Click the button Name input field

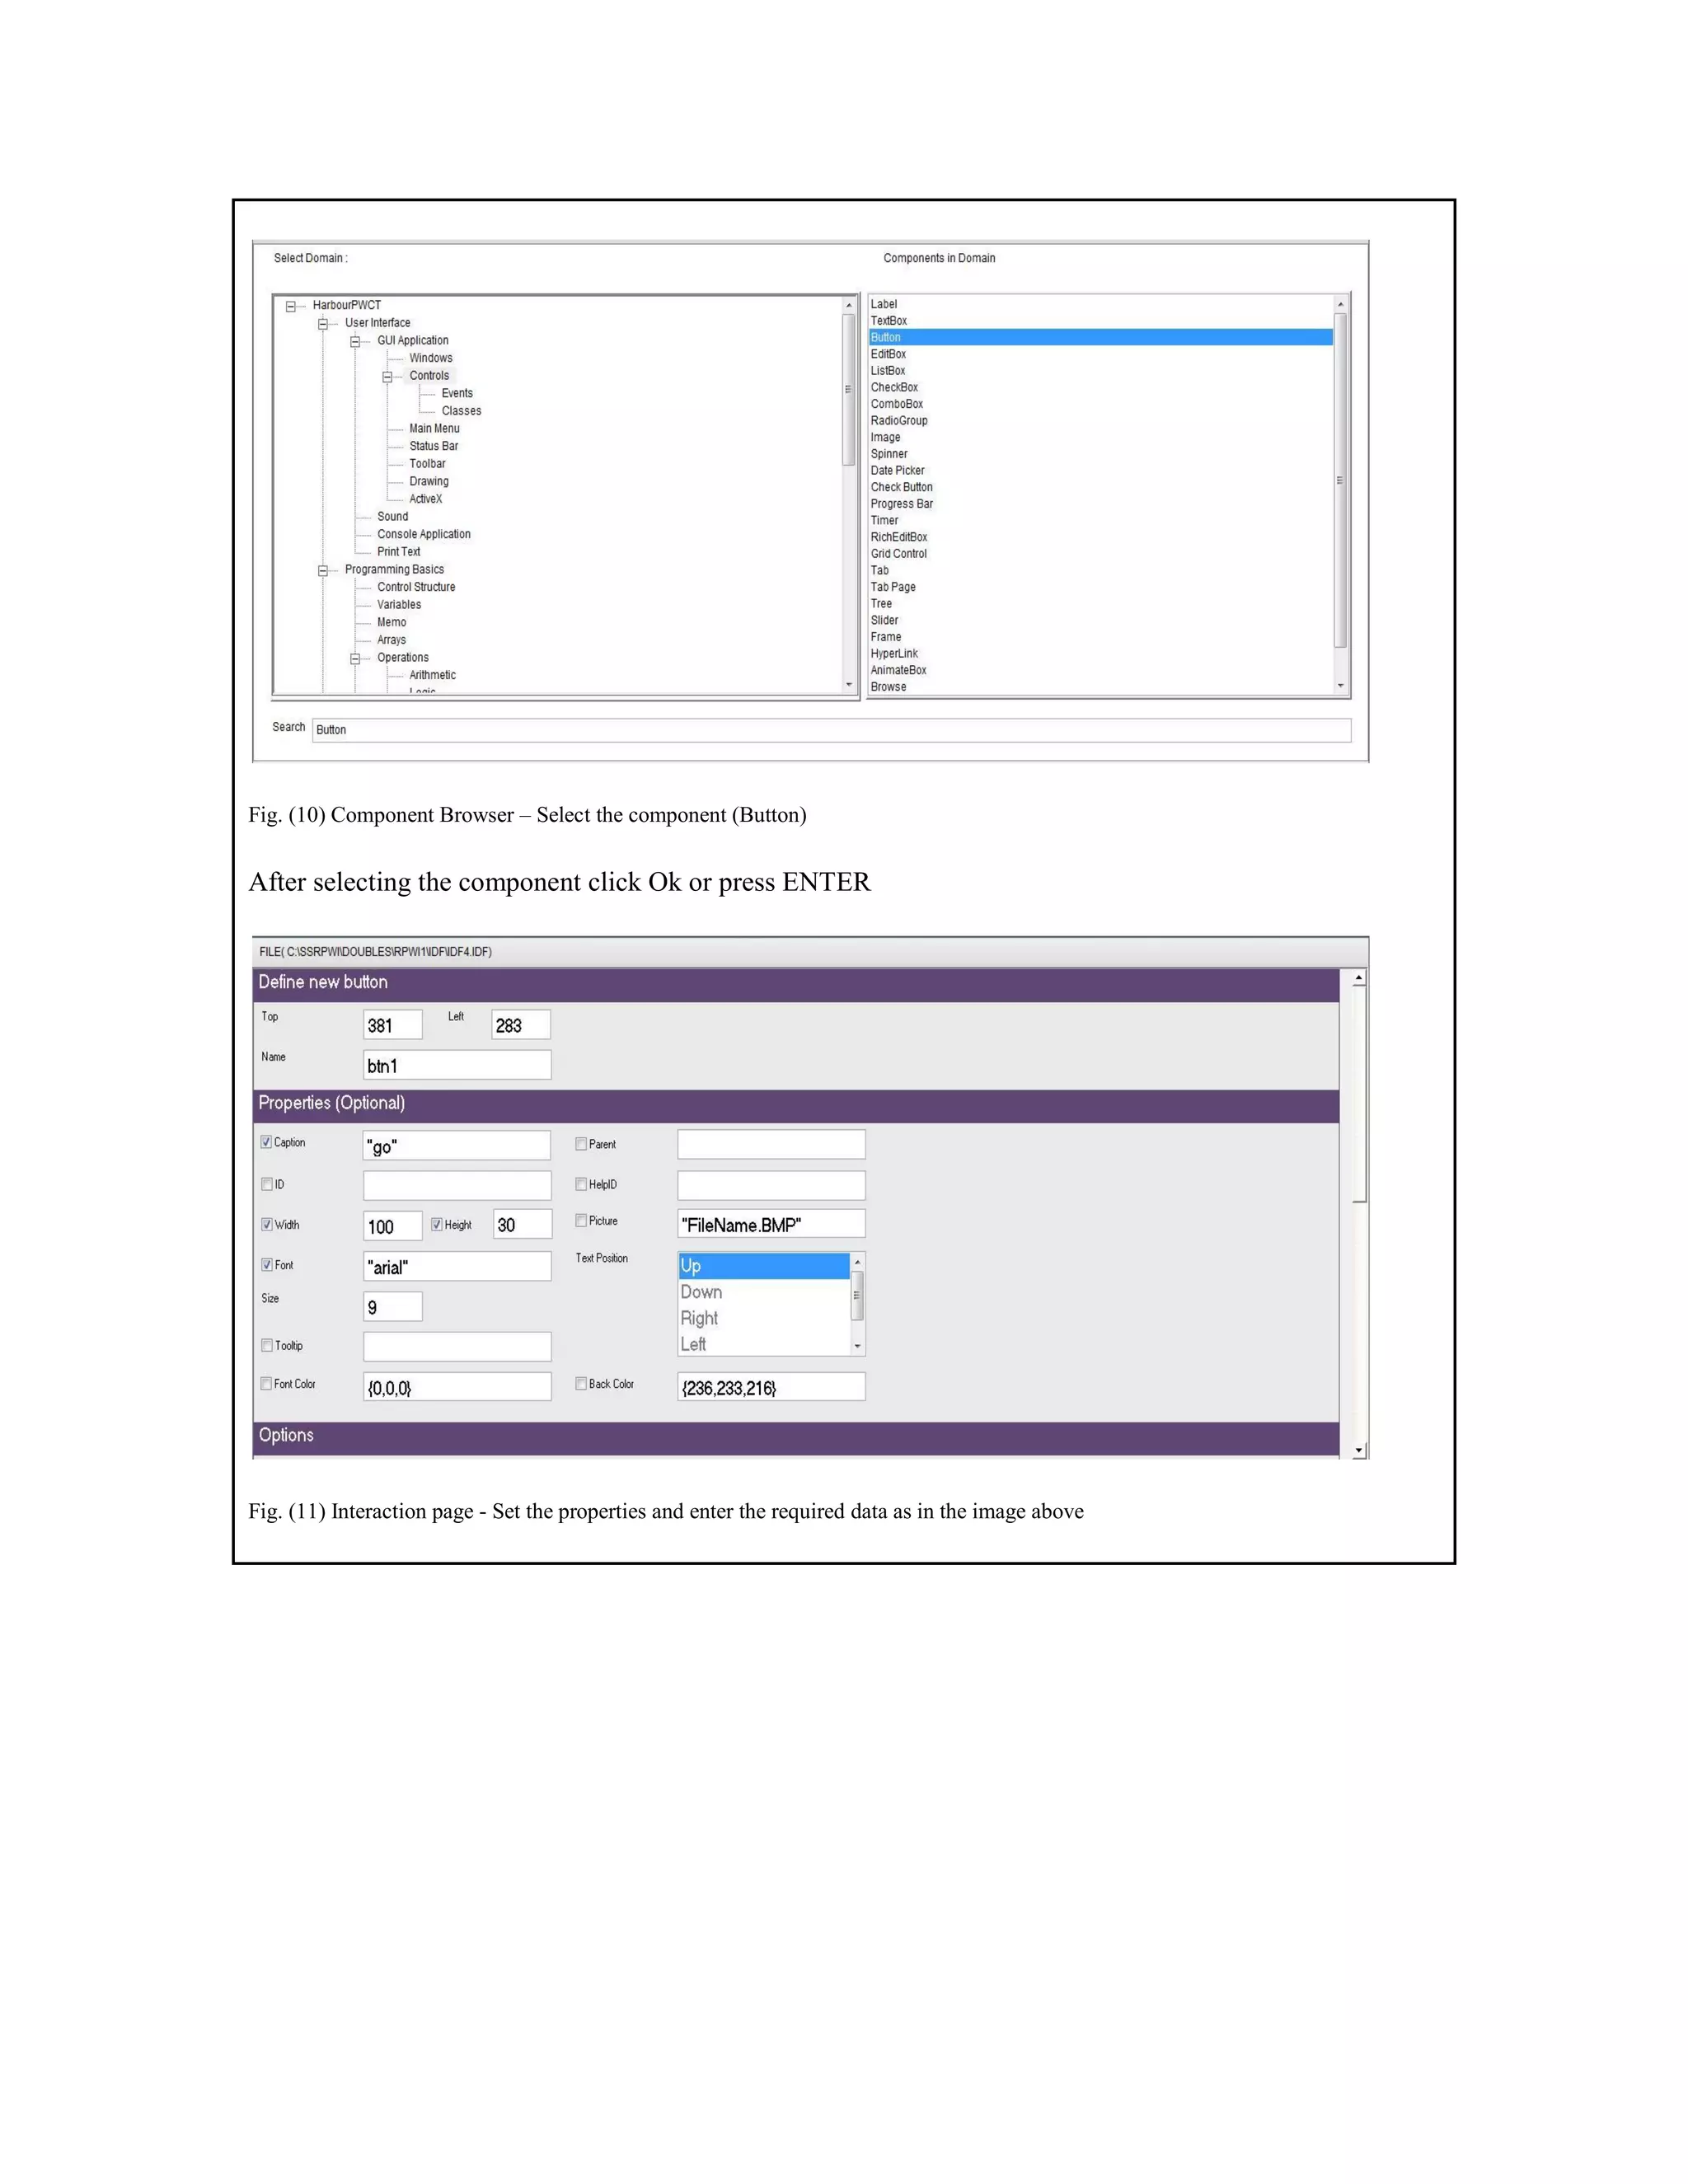coord(457,1065)
